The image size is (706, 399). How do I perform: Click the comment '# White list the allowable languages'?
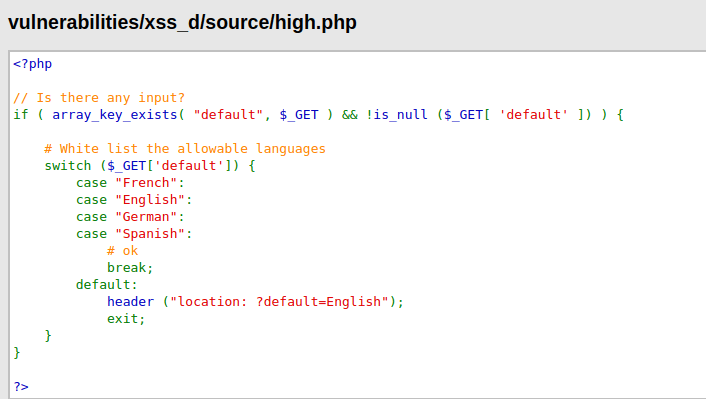pyautogui.click(x=185, y=149)
